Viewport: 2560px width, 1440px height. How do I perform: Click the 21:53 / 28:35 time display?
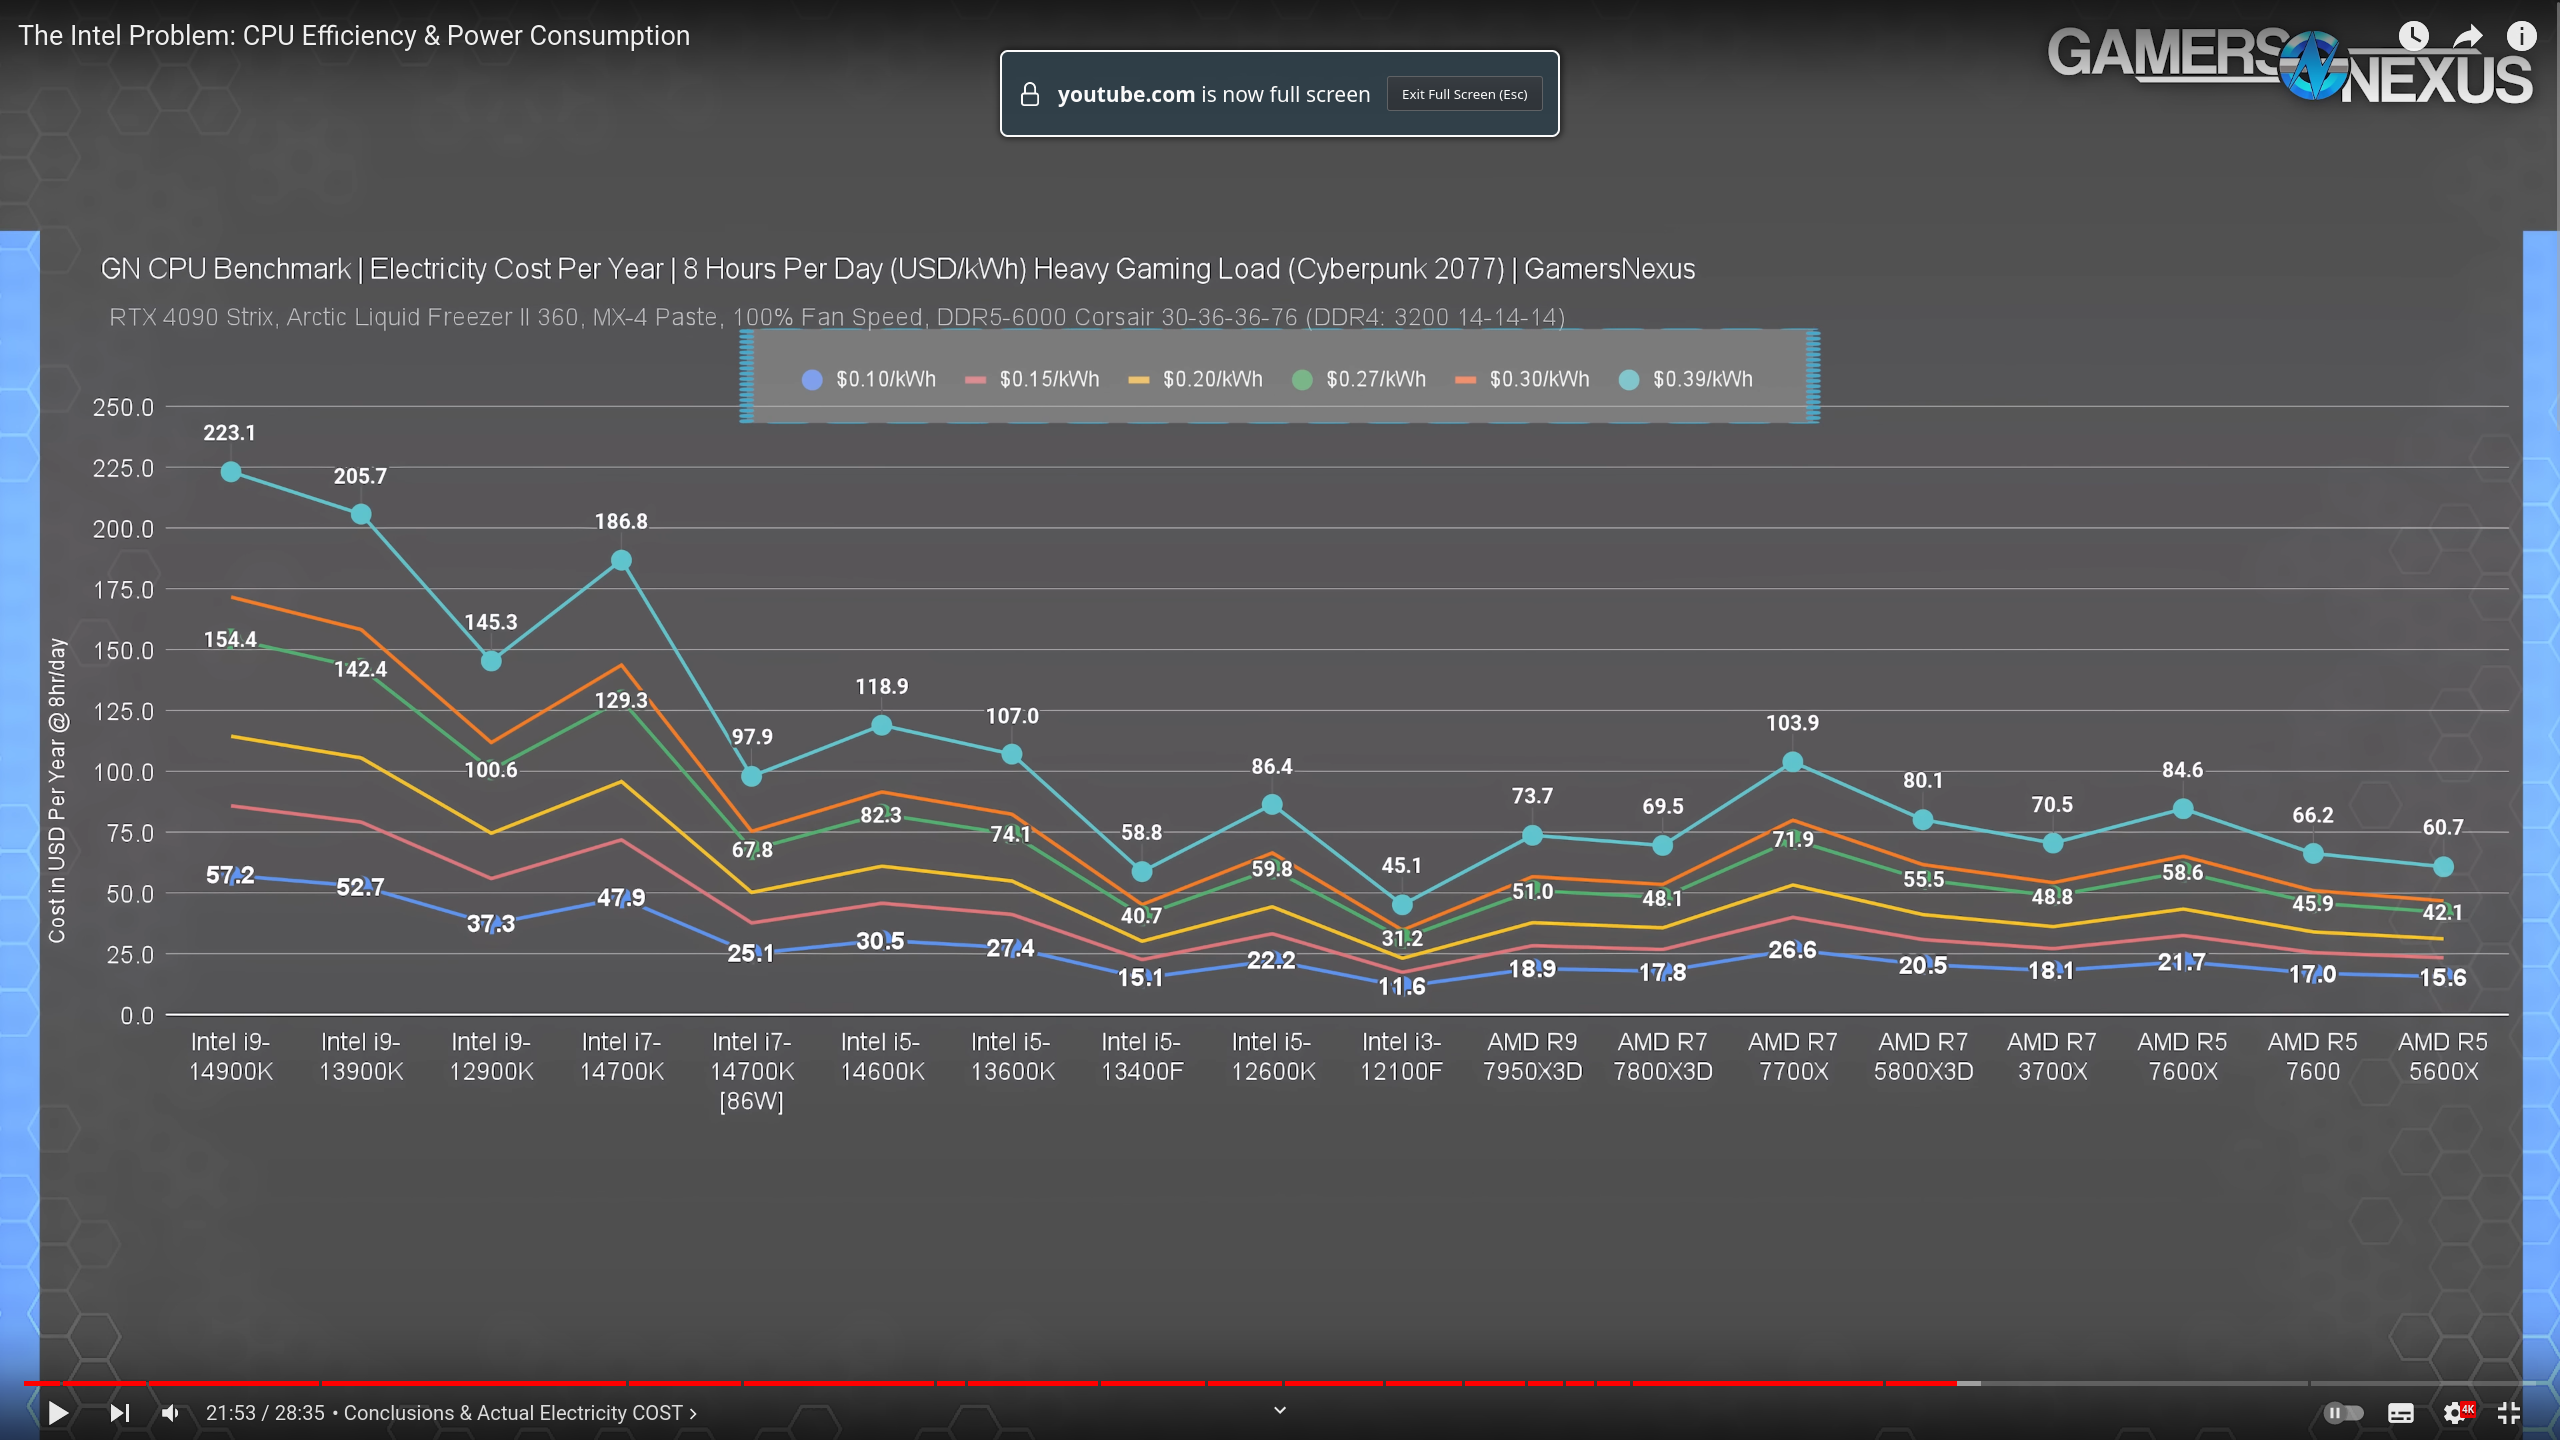point(265,1413)
